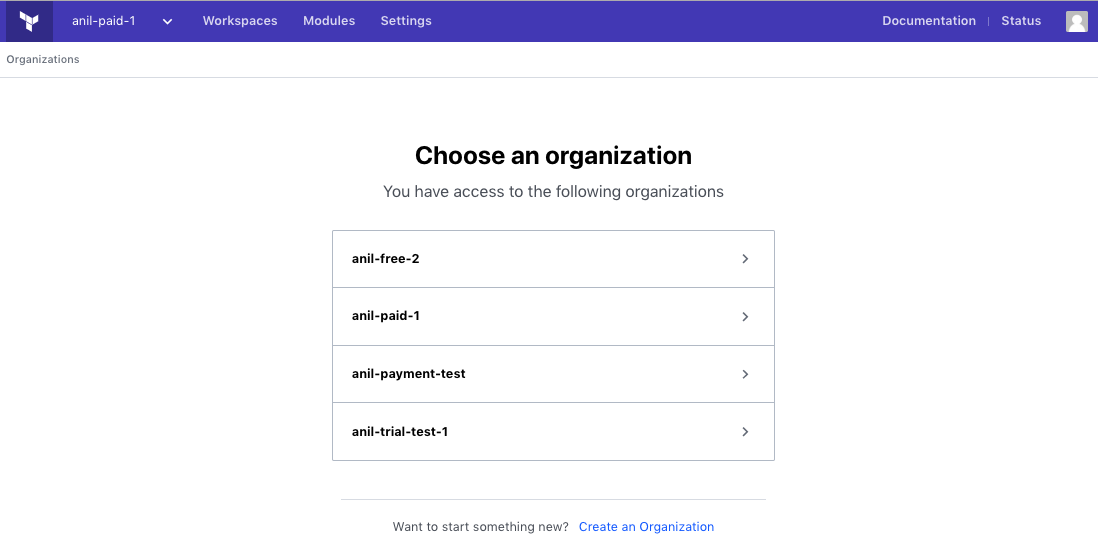This screenshot has height=552, width=1098.
Task: Open the Modules navigation item
Action: tap(329, 21)
